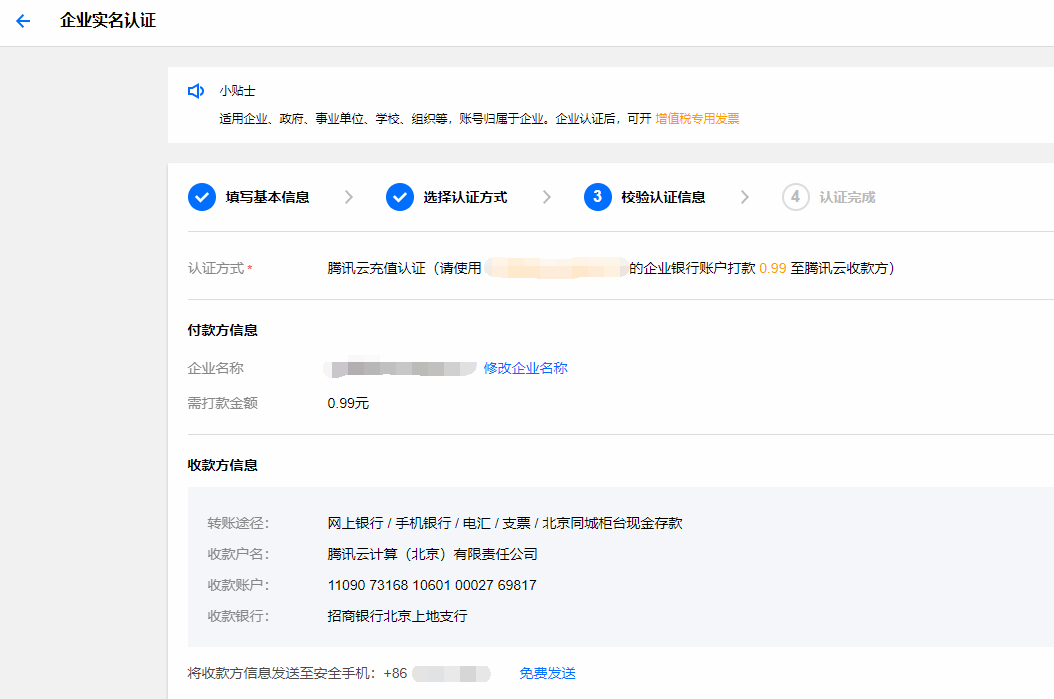
Task: Click the 收款银行 label
Action: click(238, 616)
